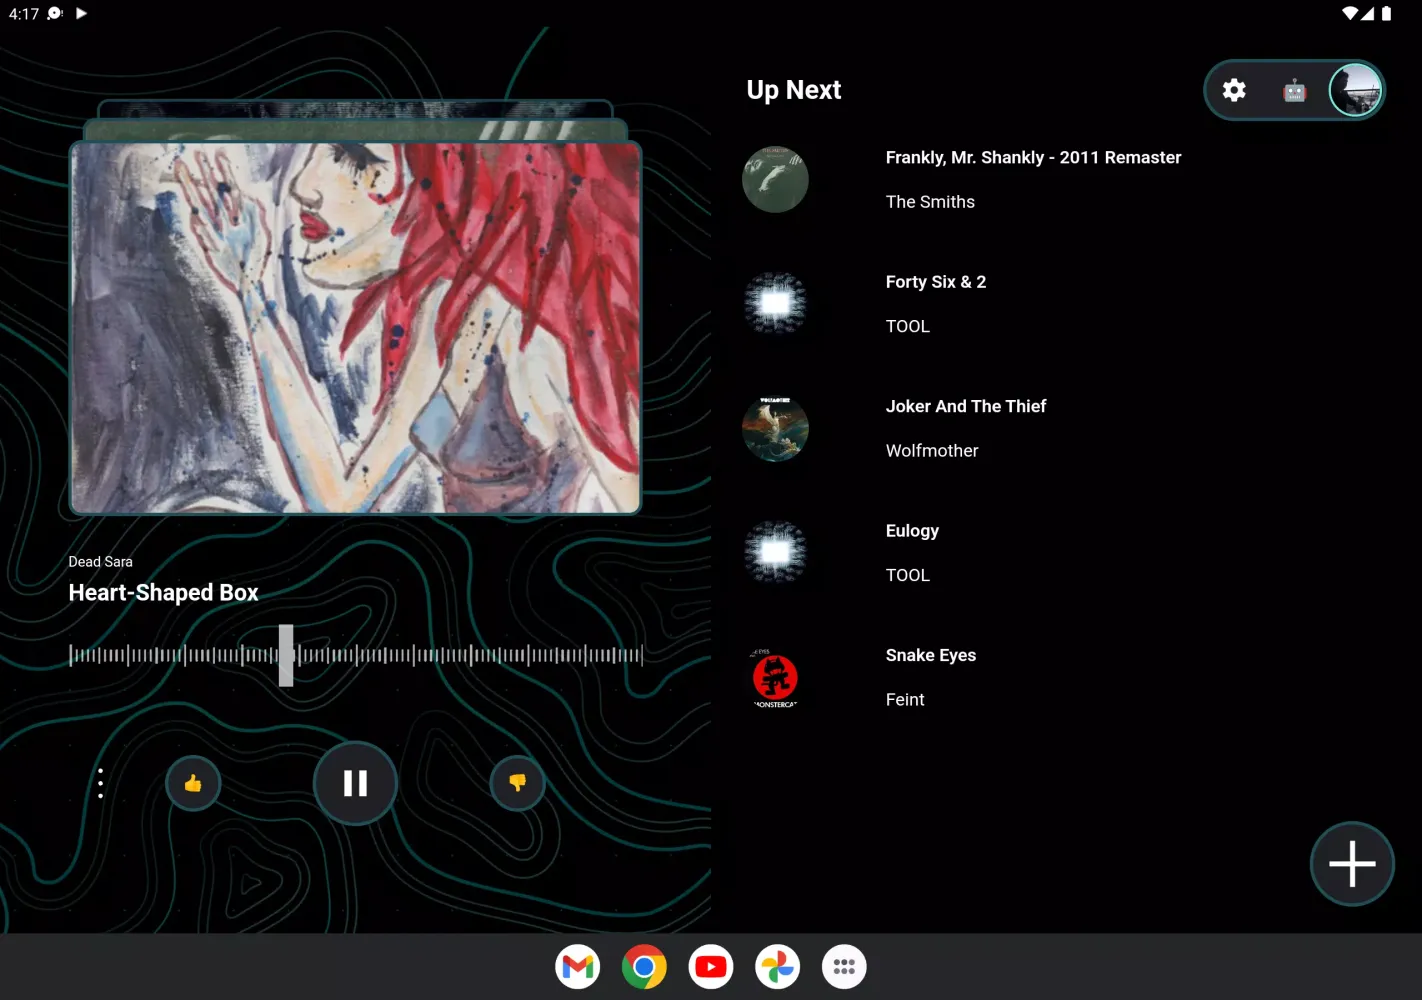Tap Eulogy album thumbnail
Screen dimensions: 1422x1000
(x=775, y=553)
